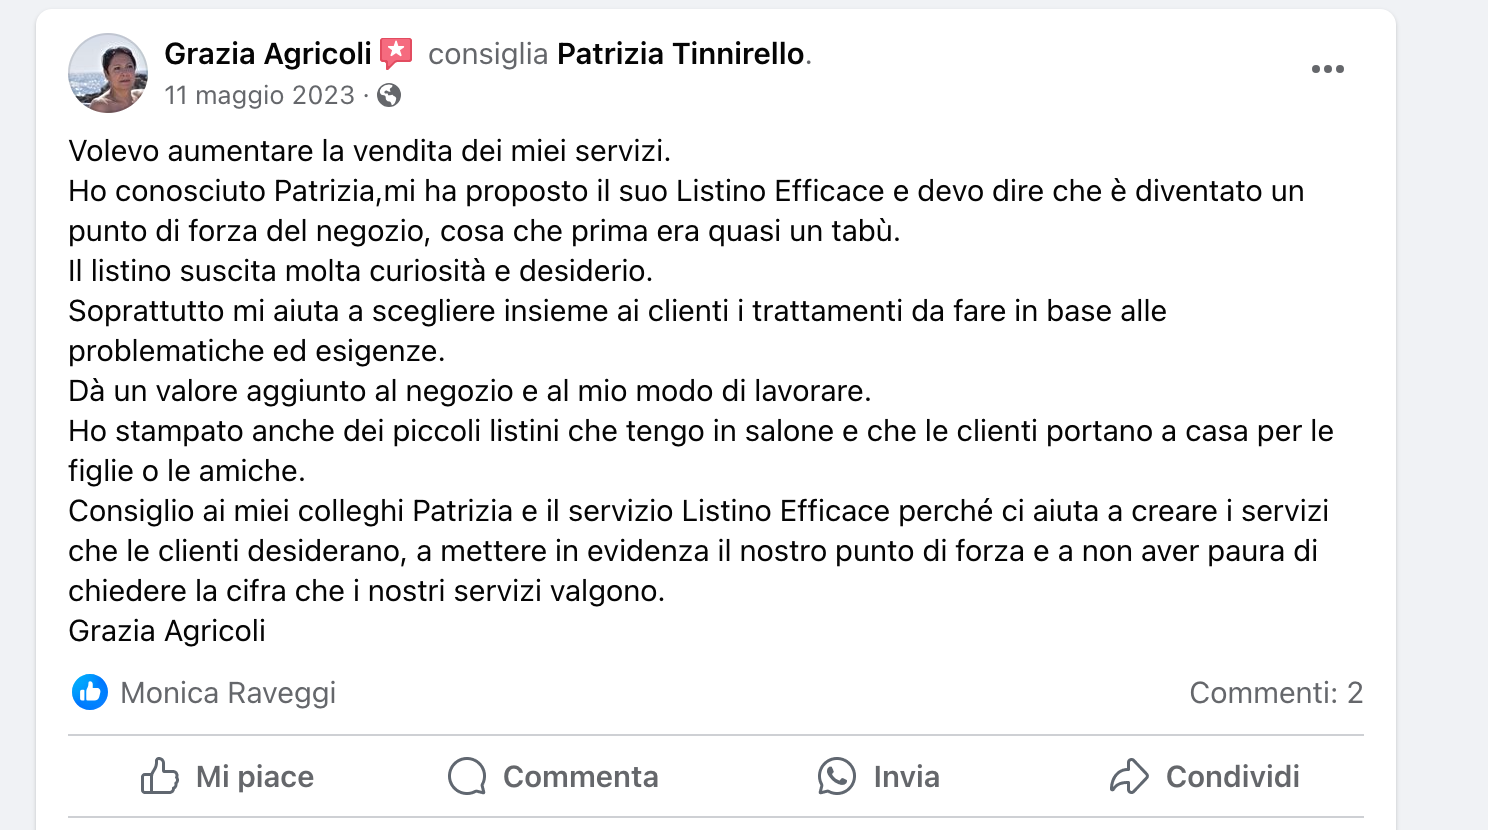Click the Grazia Agricoli signature ending the post
The image size is (1488, 830).
coord(167,631)
